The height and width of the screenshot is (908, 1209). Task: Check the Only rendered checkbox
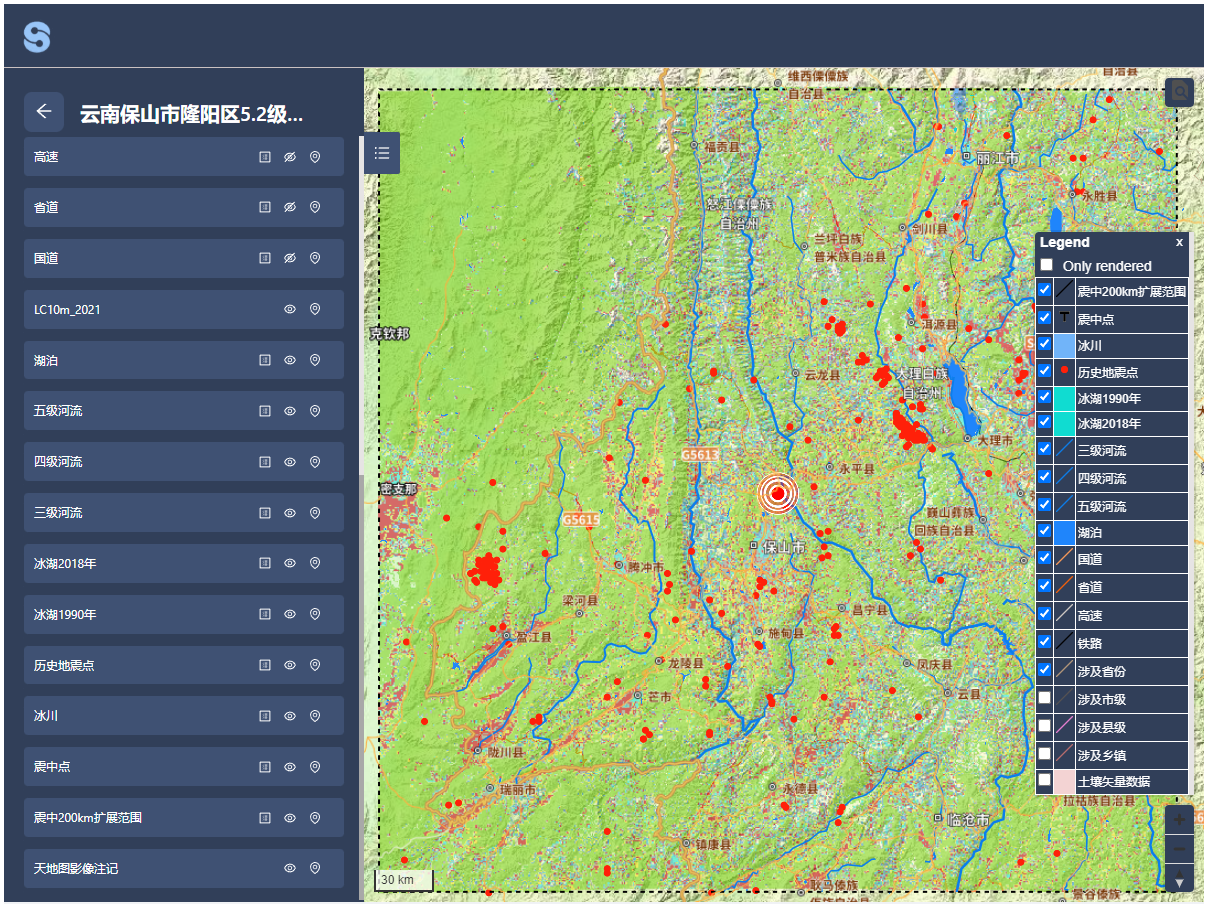1047,266
